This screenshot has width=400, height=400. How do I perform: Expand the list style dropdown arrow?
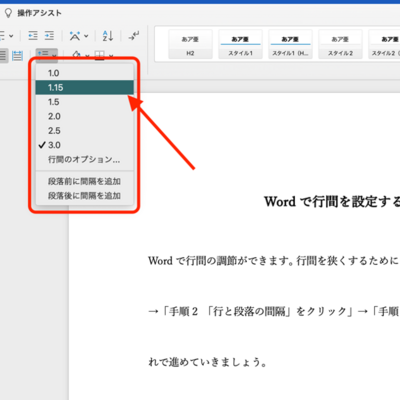(x=11, y=36)
